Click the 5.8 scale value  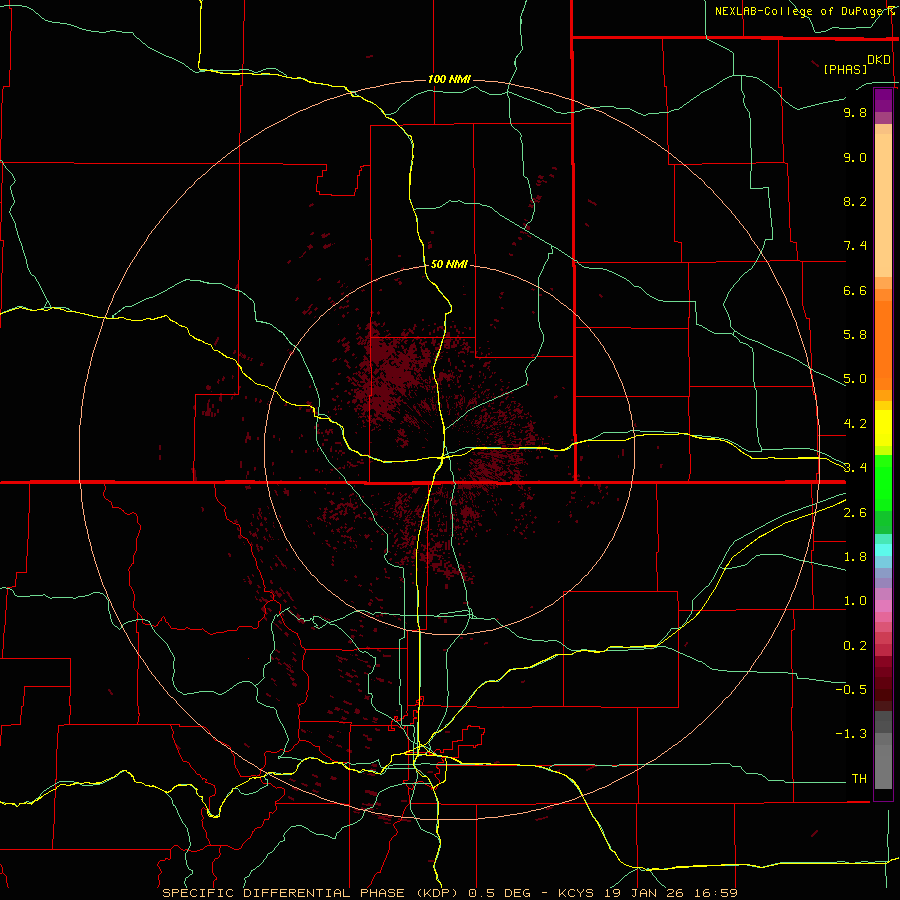tap(855, 335)
